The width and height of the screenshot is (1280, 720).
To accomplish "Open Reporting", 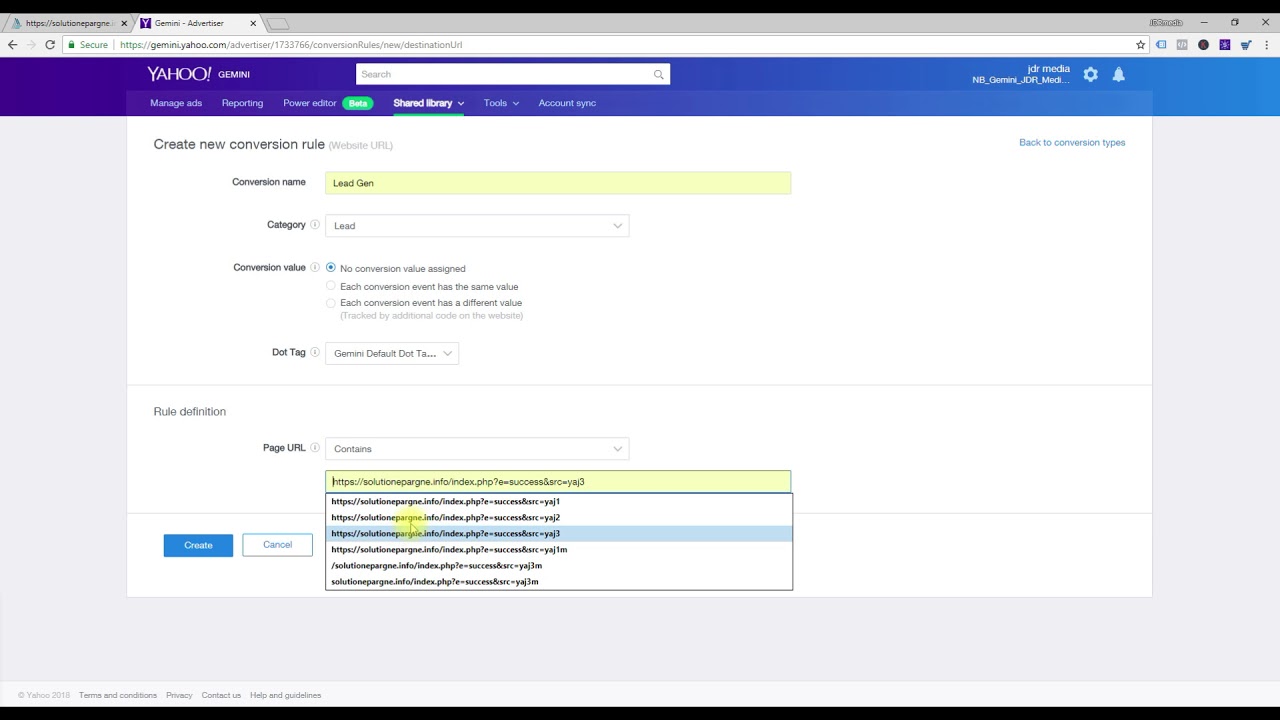I will tap(242, 103).
